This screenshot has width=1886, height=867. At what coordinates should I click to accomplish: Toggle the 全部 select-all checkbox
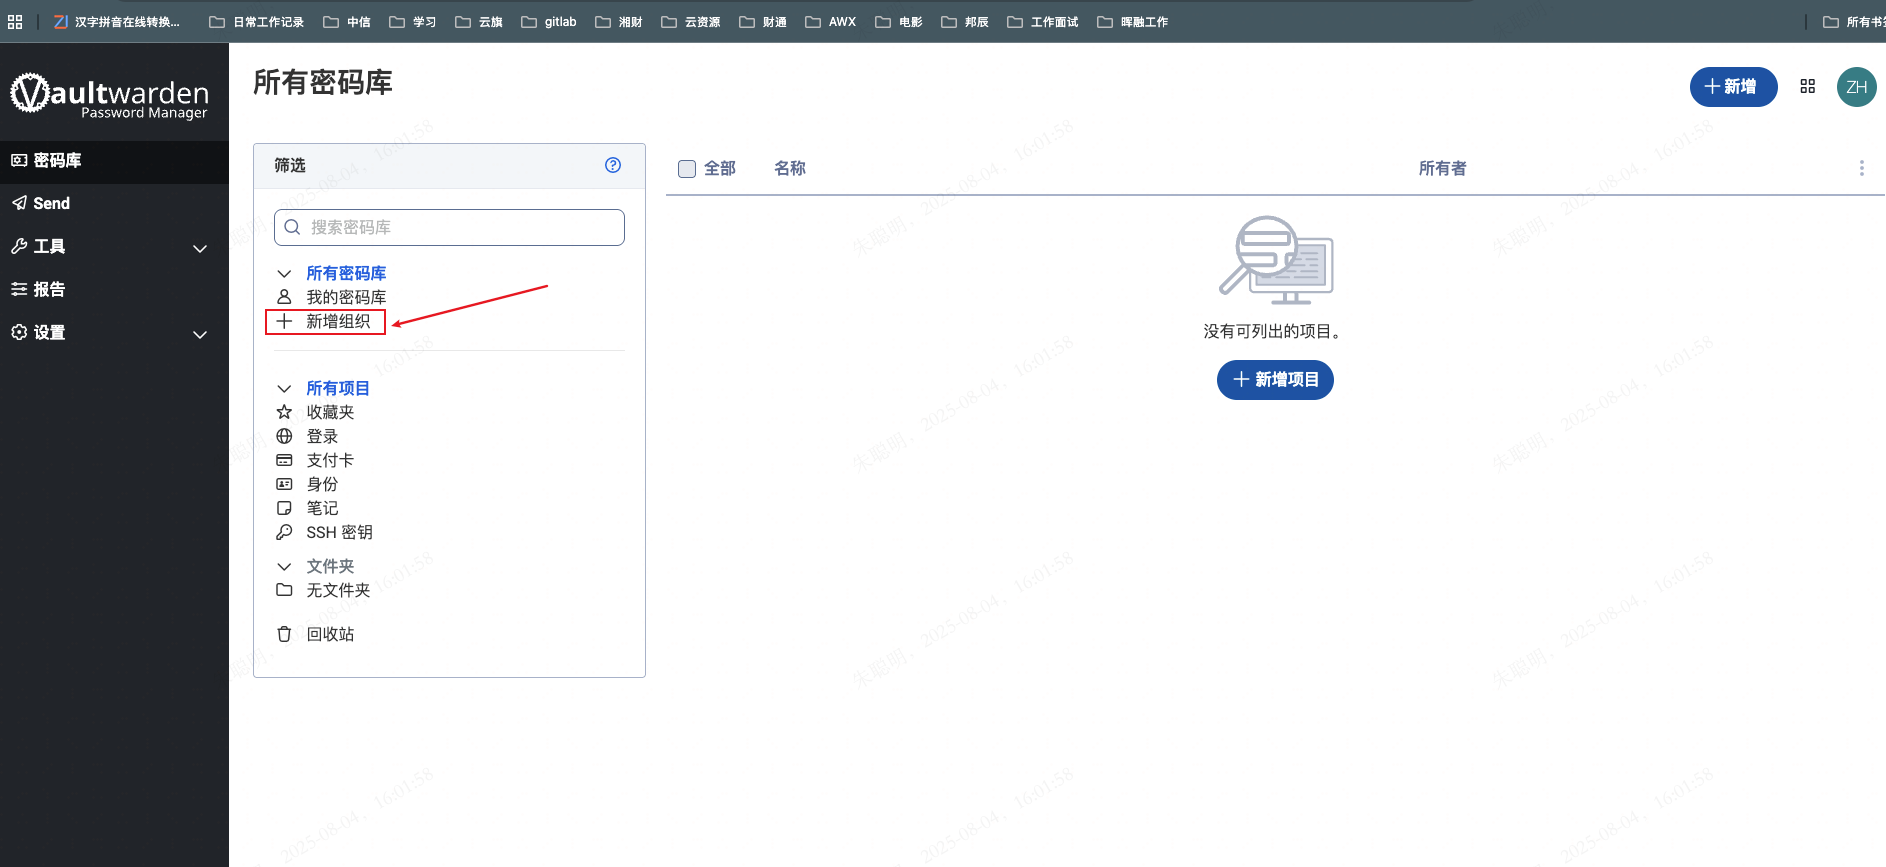(x=687, y=169)
